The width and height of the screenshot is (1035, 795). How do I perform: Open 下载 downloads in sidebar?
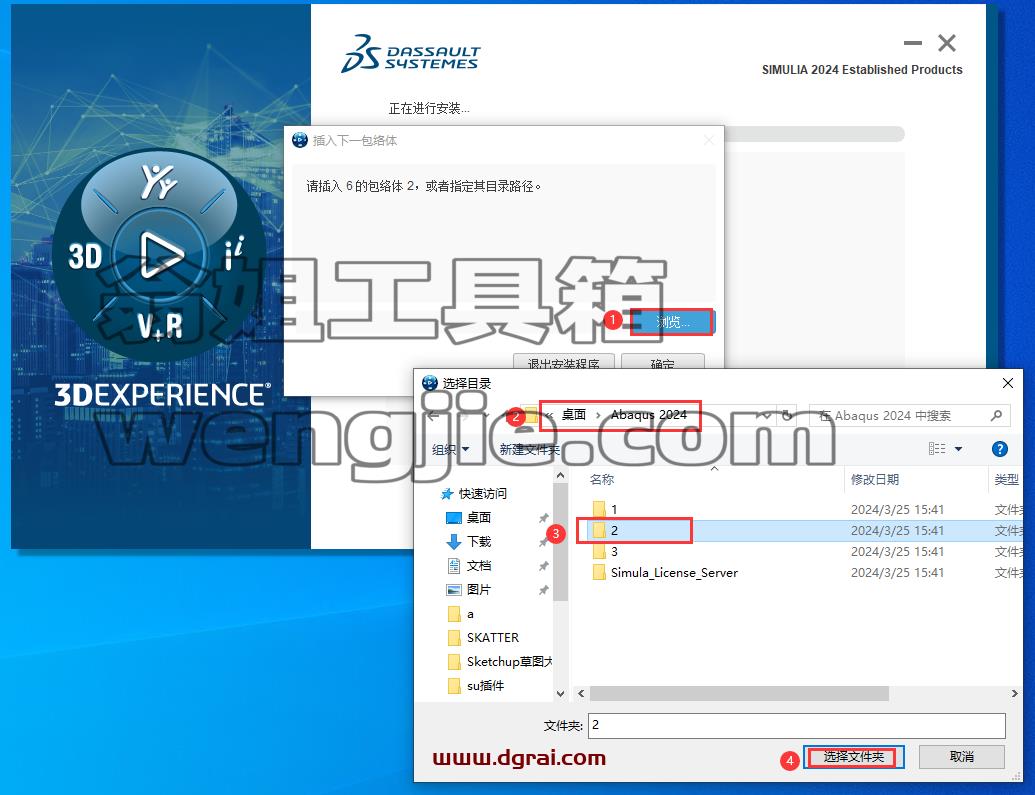479,541
